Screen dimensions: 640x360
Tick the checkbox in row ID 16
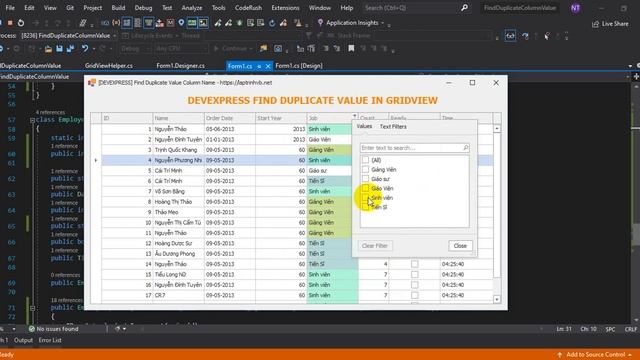pos(415,285)
